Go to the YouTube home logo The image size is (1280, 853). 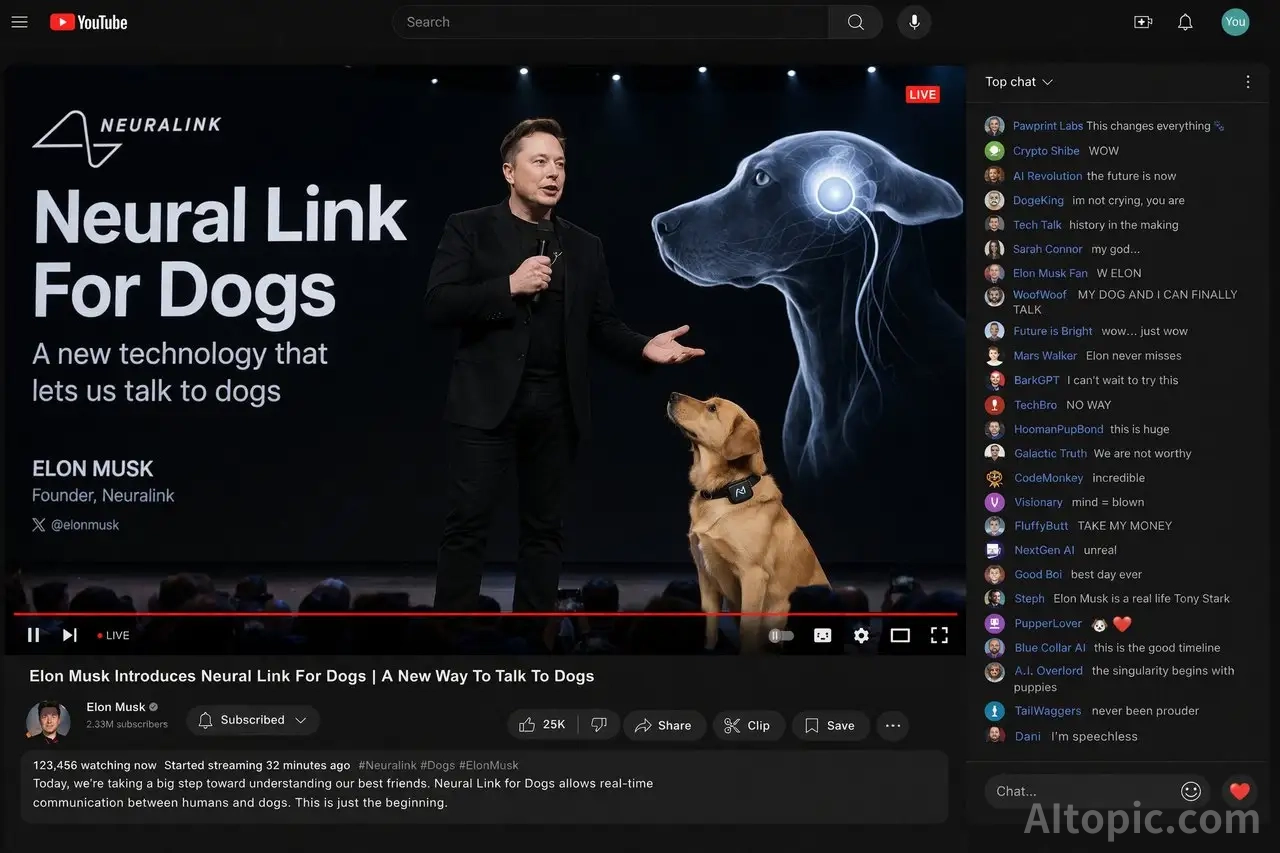point(89,22)
